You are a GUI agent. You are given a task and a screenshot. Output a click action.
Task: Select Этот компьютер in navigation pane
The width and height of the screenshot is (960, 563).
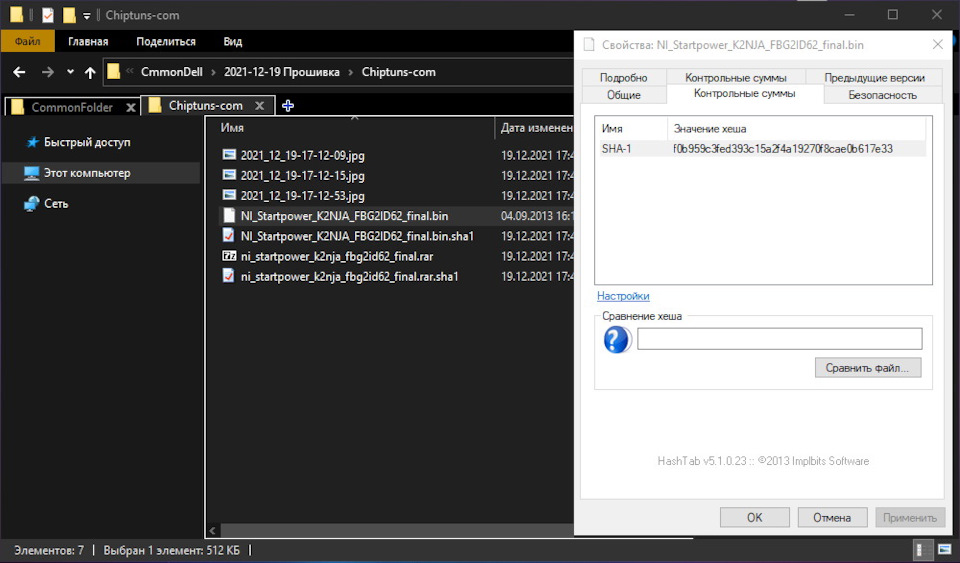click(x=87, y=173)
